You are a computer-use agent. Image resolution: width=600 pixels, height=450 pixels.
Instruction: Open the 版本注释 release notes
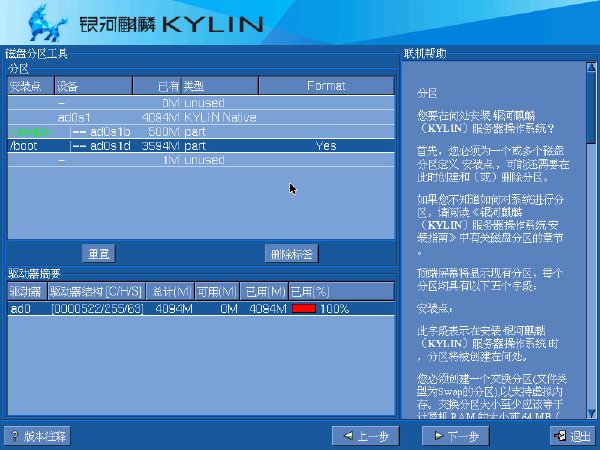pyautogui.click(x=37, y=436)
